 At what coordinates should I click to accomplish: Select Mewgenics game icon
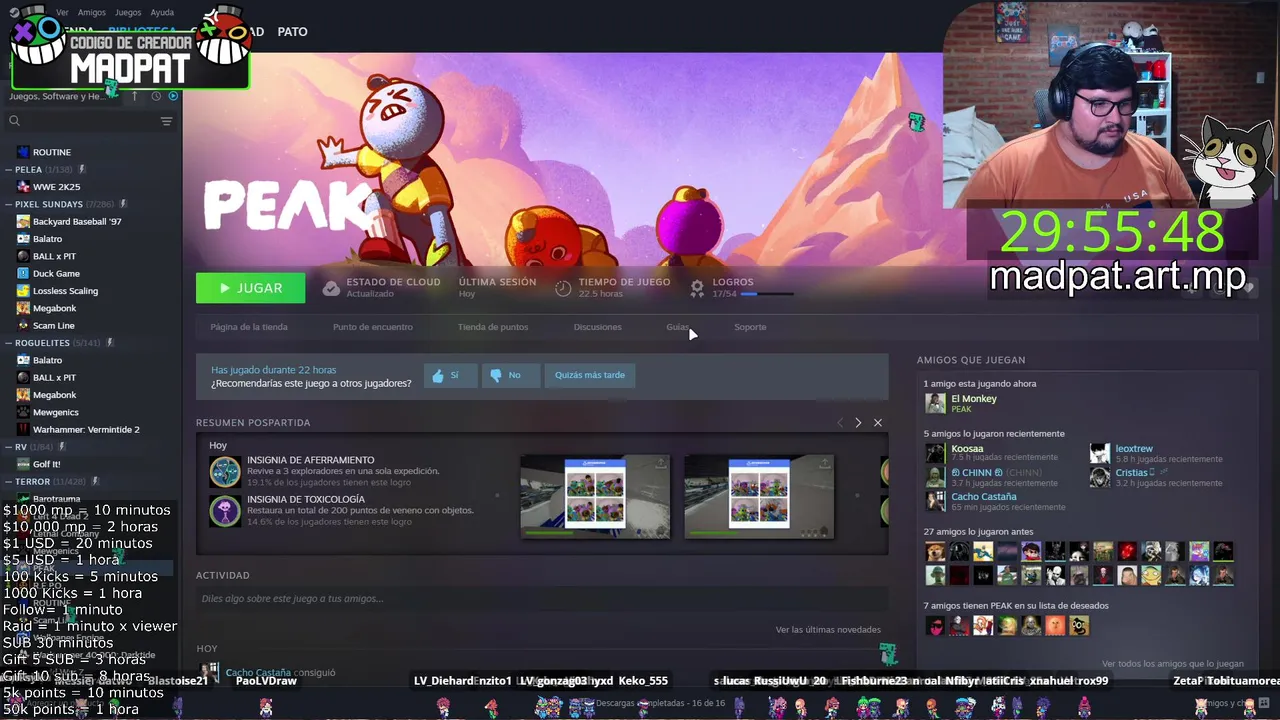(x=23, y=412)
